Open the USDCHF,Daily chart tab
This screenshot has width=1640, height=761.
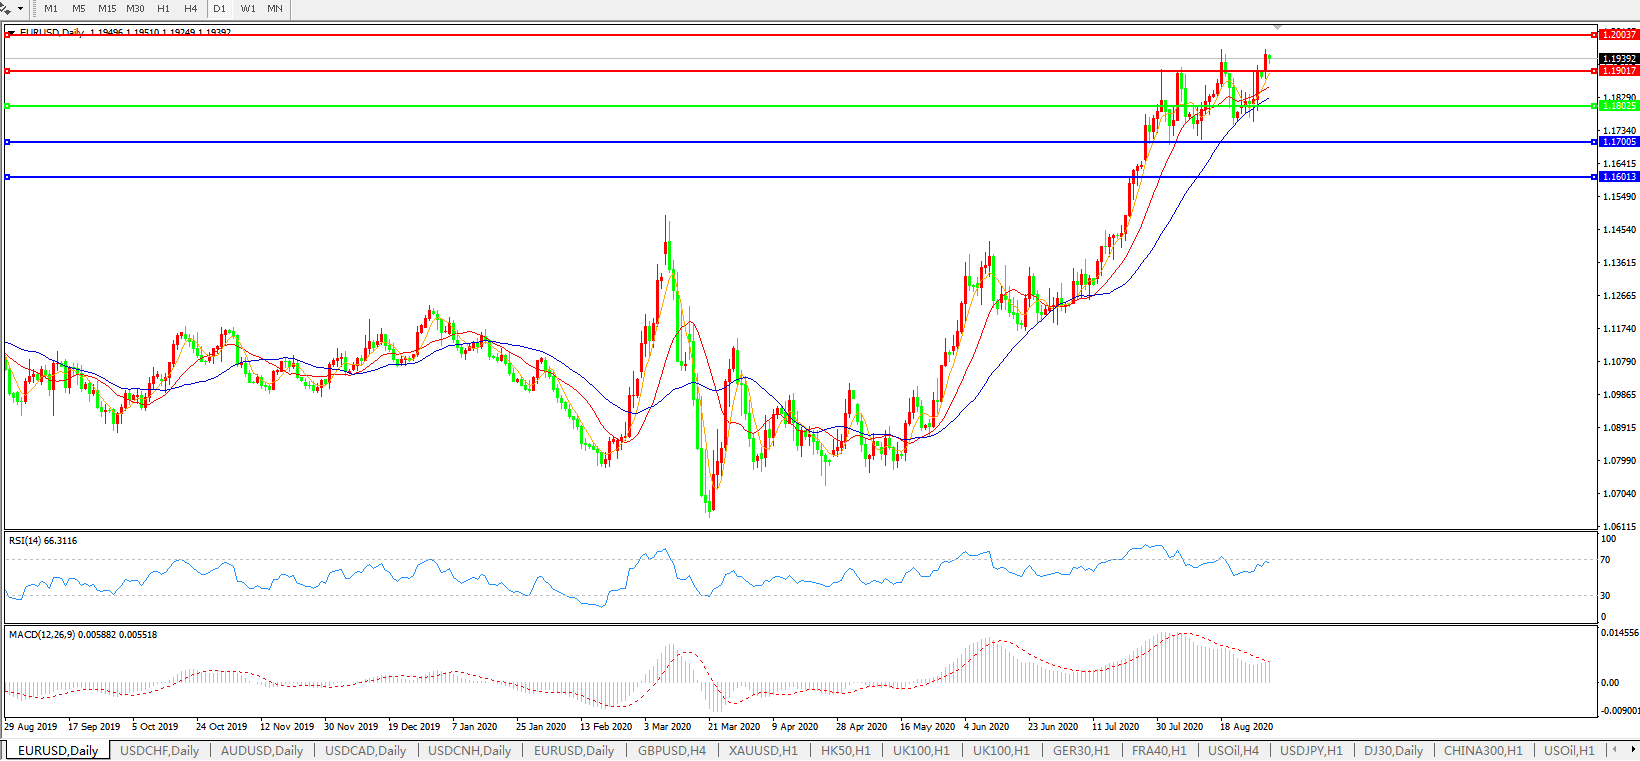pyautogui.click(x=159, y=750)
